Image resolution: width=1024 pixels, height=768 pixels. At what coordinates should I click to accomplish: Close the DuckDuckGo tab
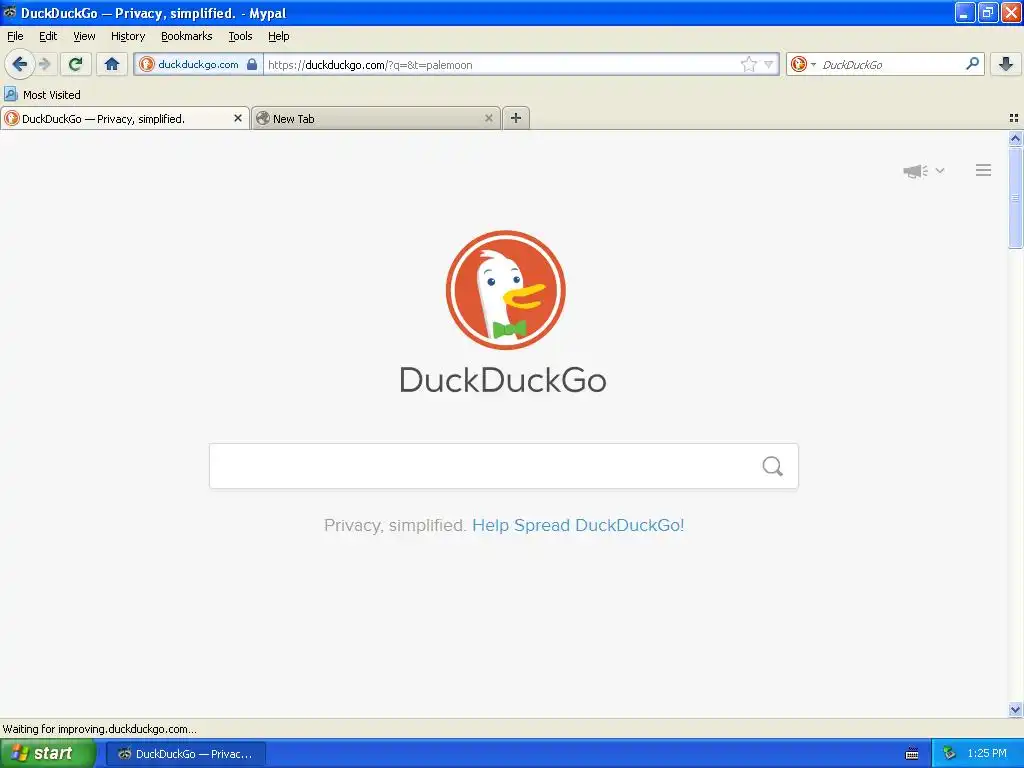pos(238,118)
